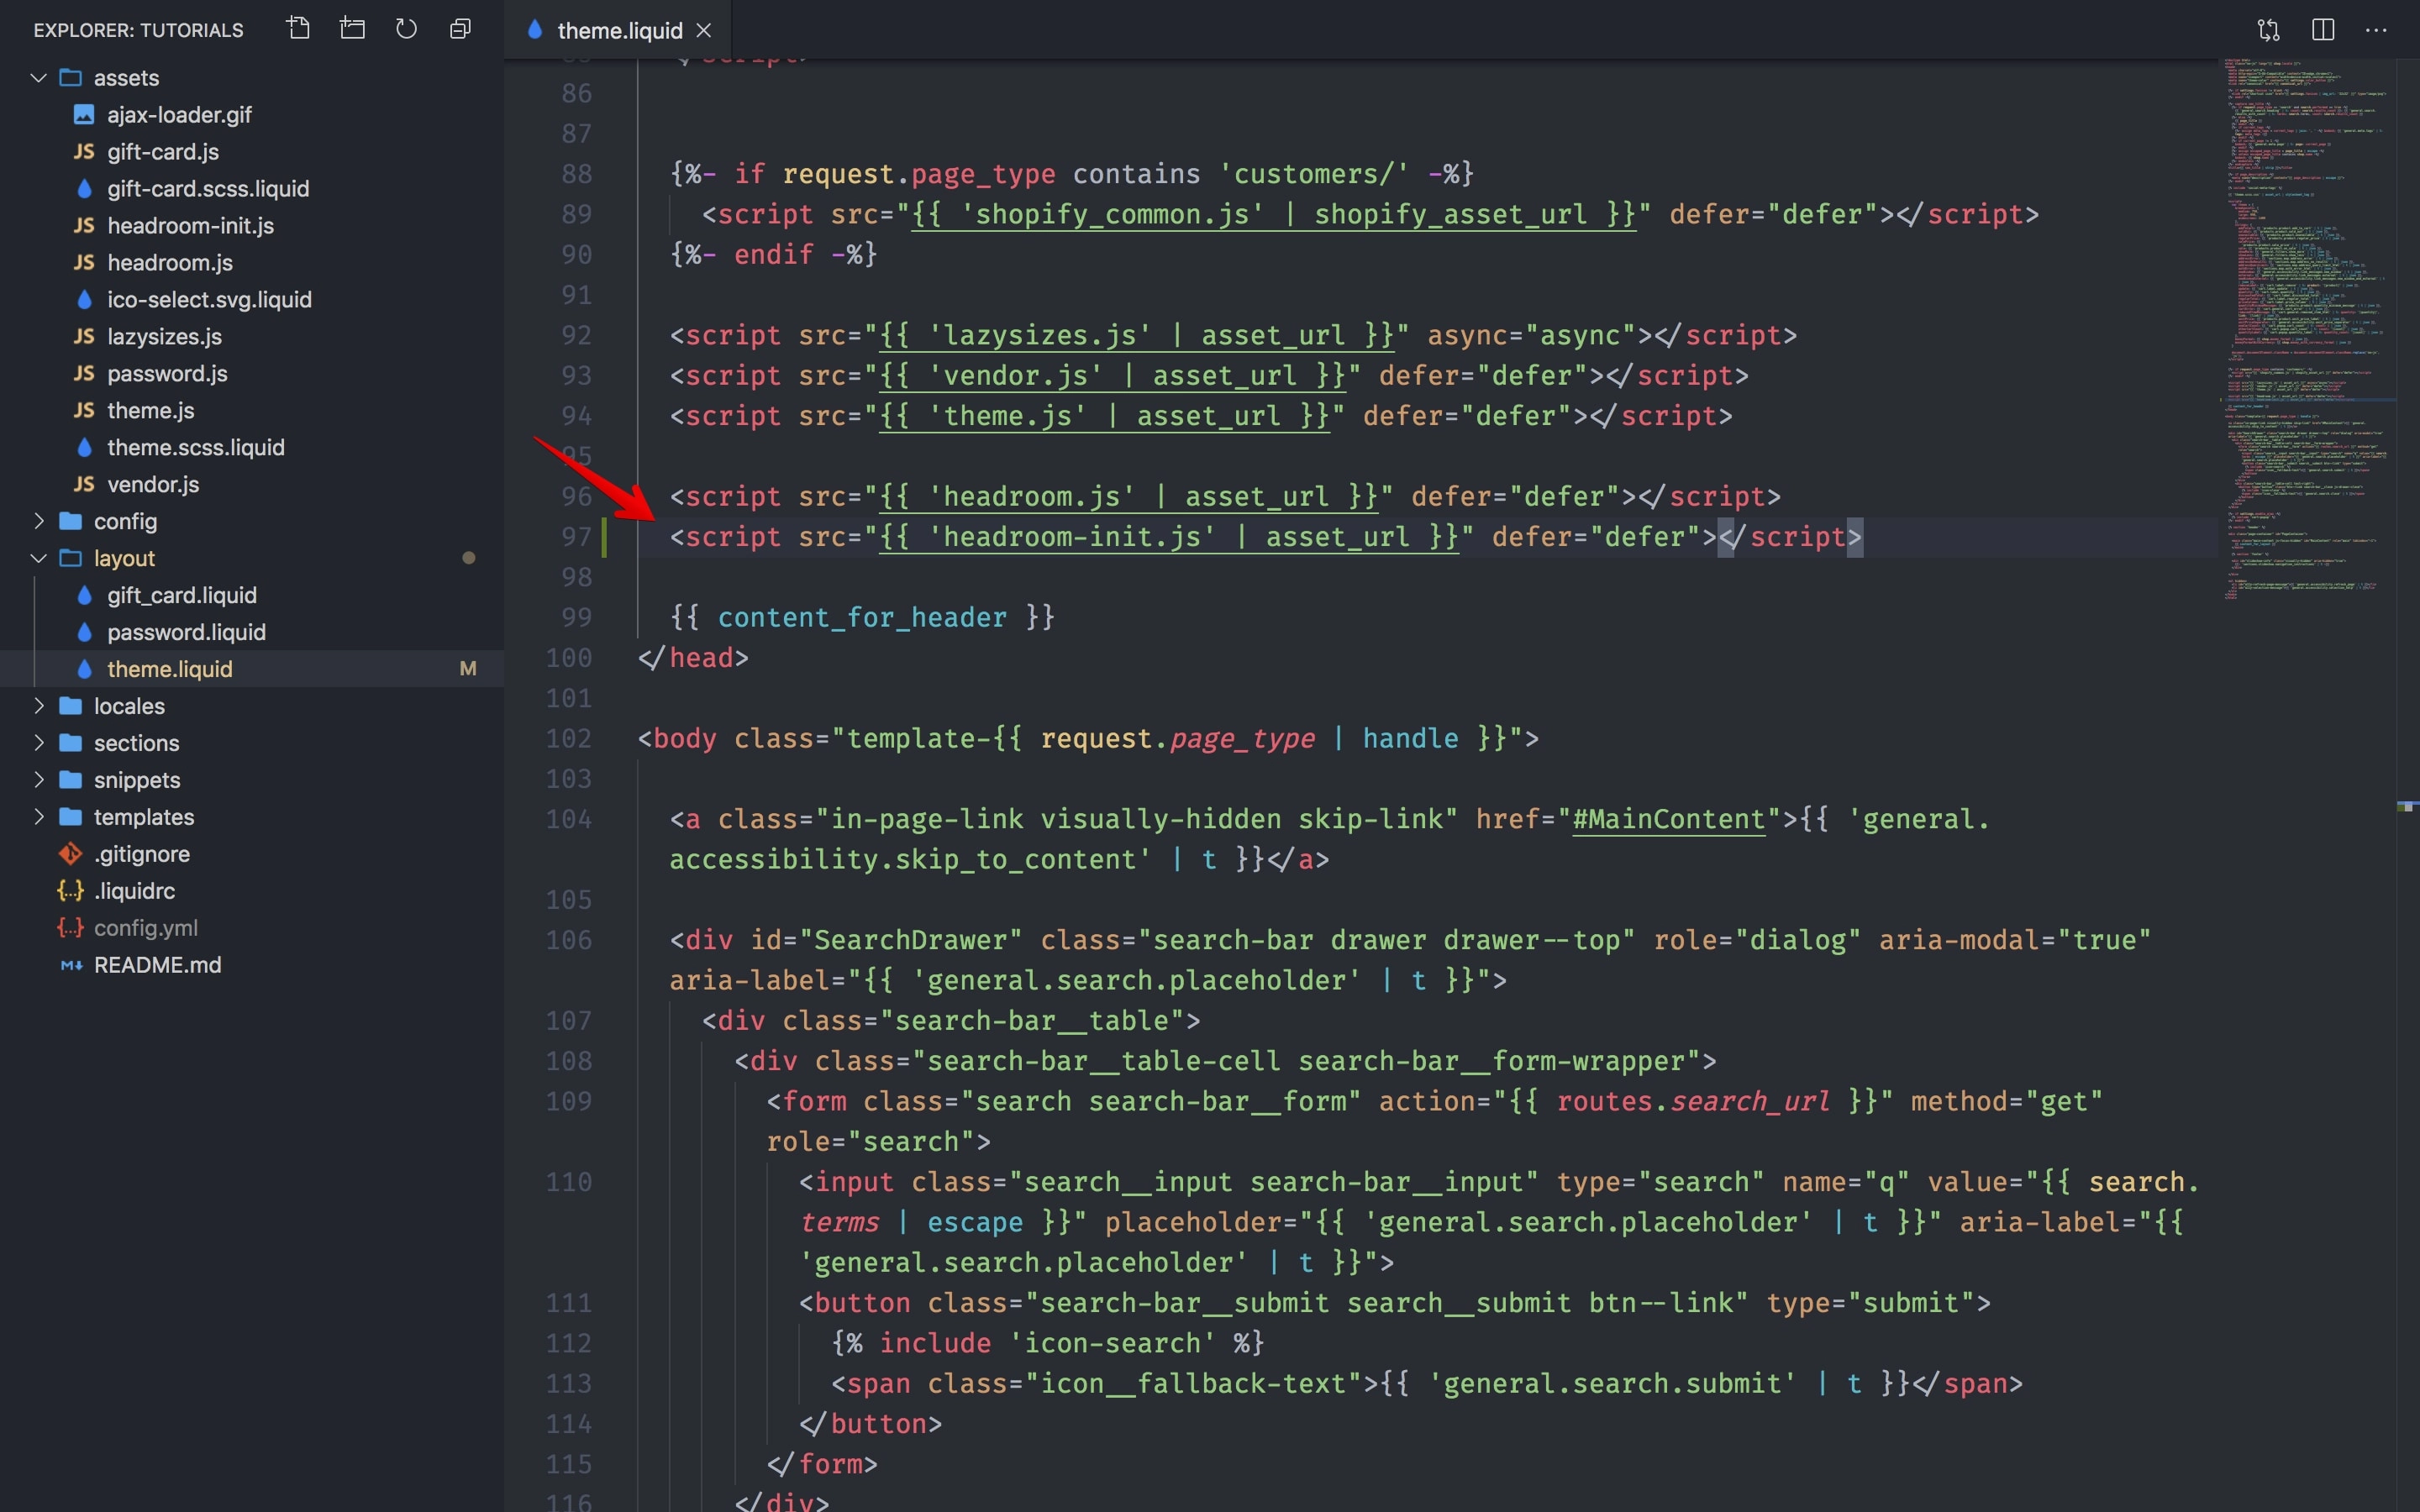Select the theme.liquid editor tab
The image size is (2420, 1512).
click(619, 30)
